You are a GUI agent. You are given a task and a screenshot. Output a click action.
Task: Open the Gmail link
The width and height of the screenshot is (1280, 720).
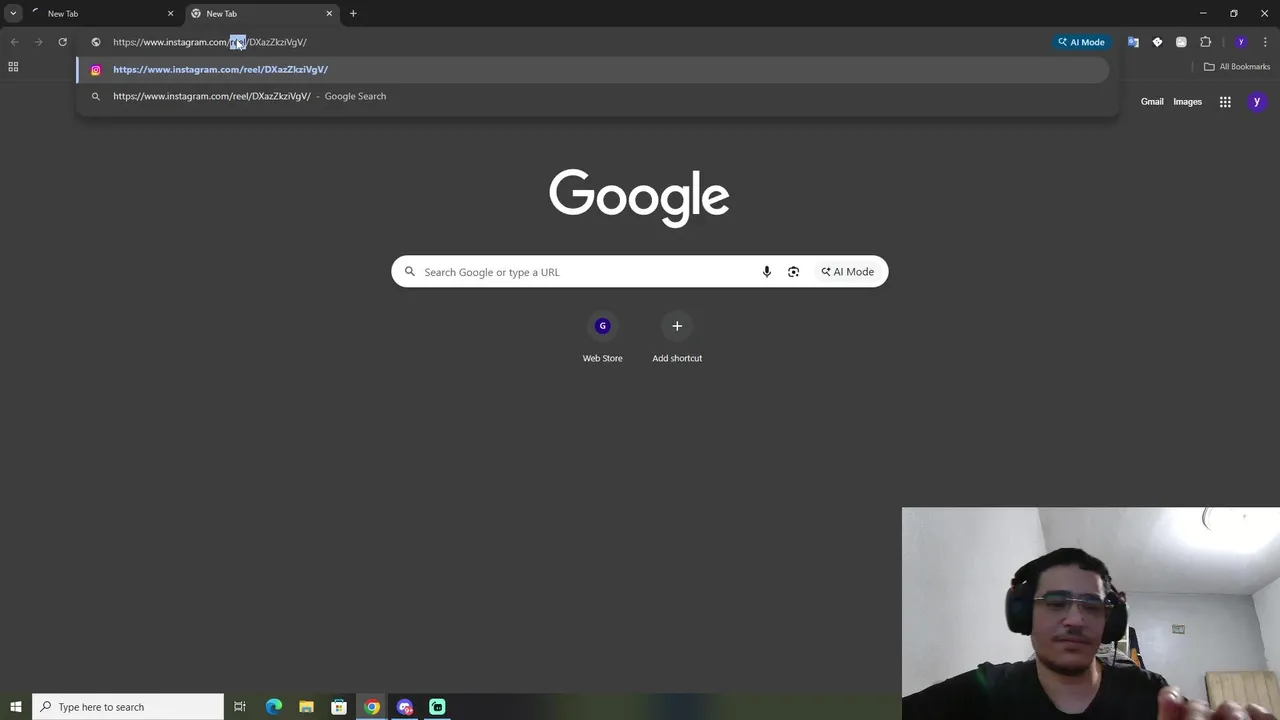pyautogui.click(x=1152, y=102)
